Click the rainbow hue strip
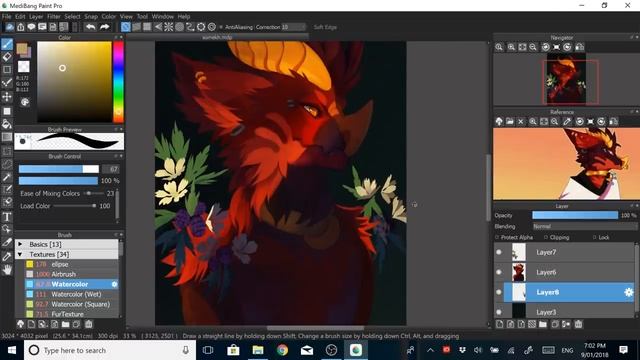 (x=118, y=82)
